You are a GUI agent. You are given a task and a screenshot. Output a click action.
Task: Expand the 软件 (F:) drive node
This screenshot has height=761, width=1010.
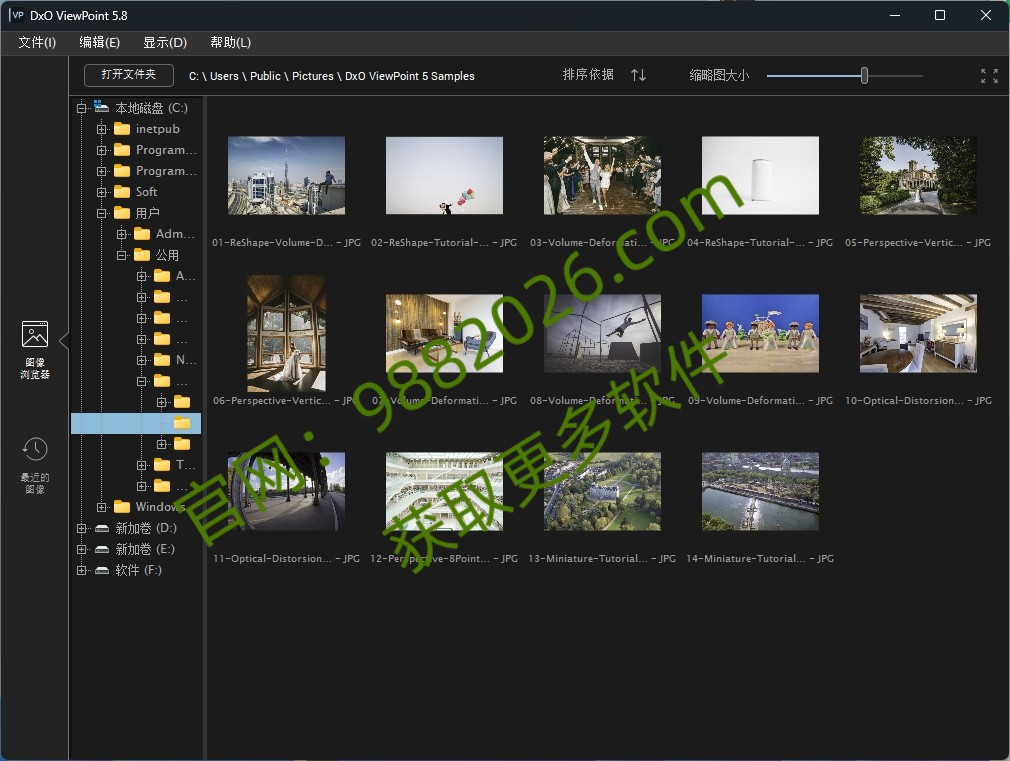[x=83, y=569]
